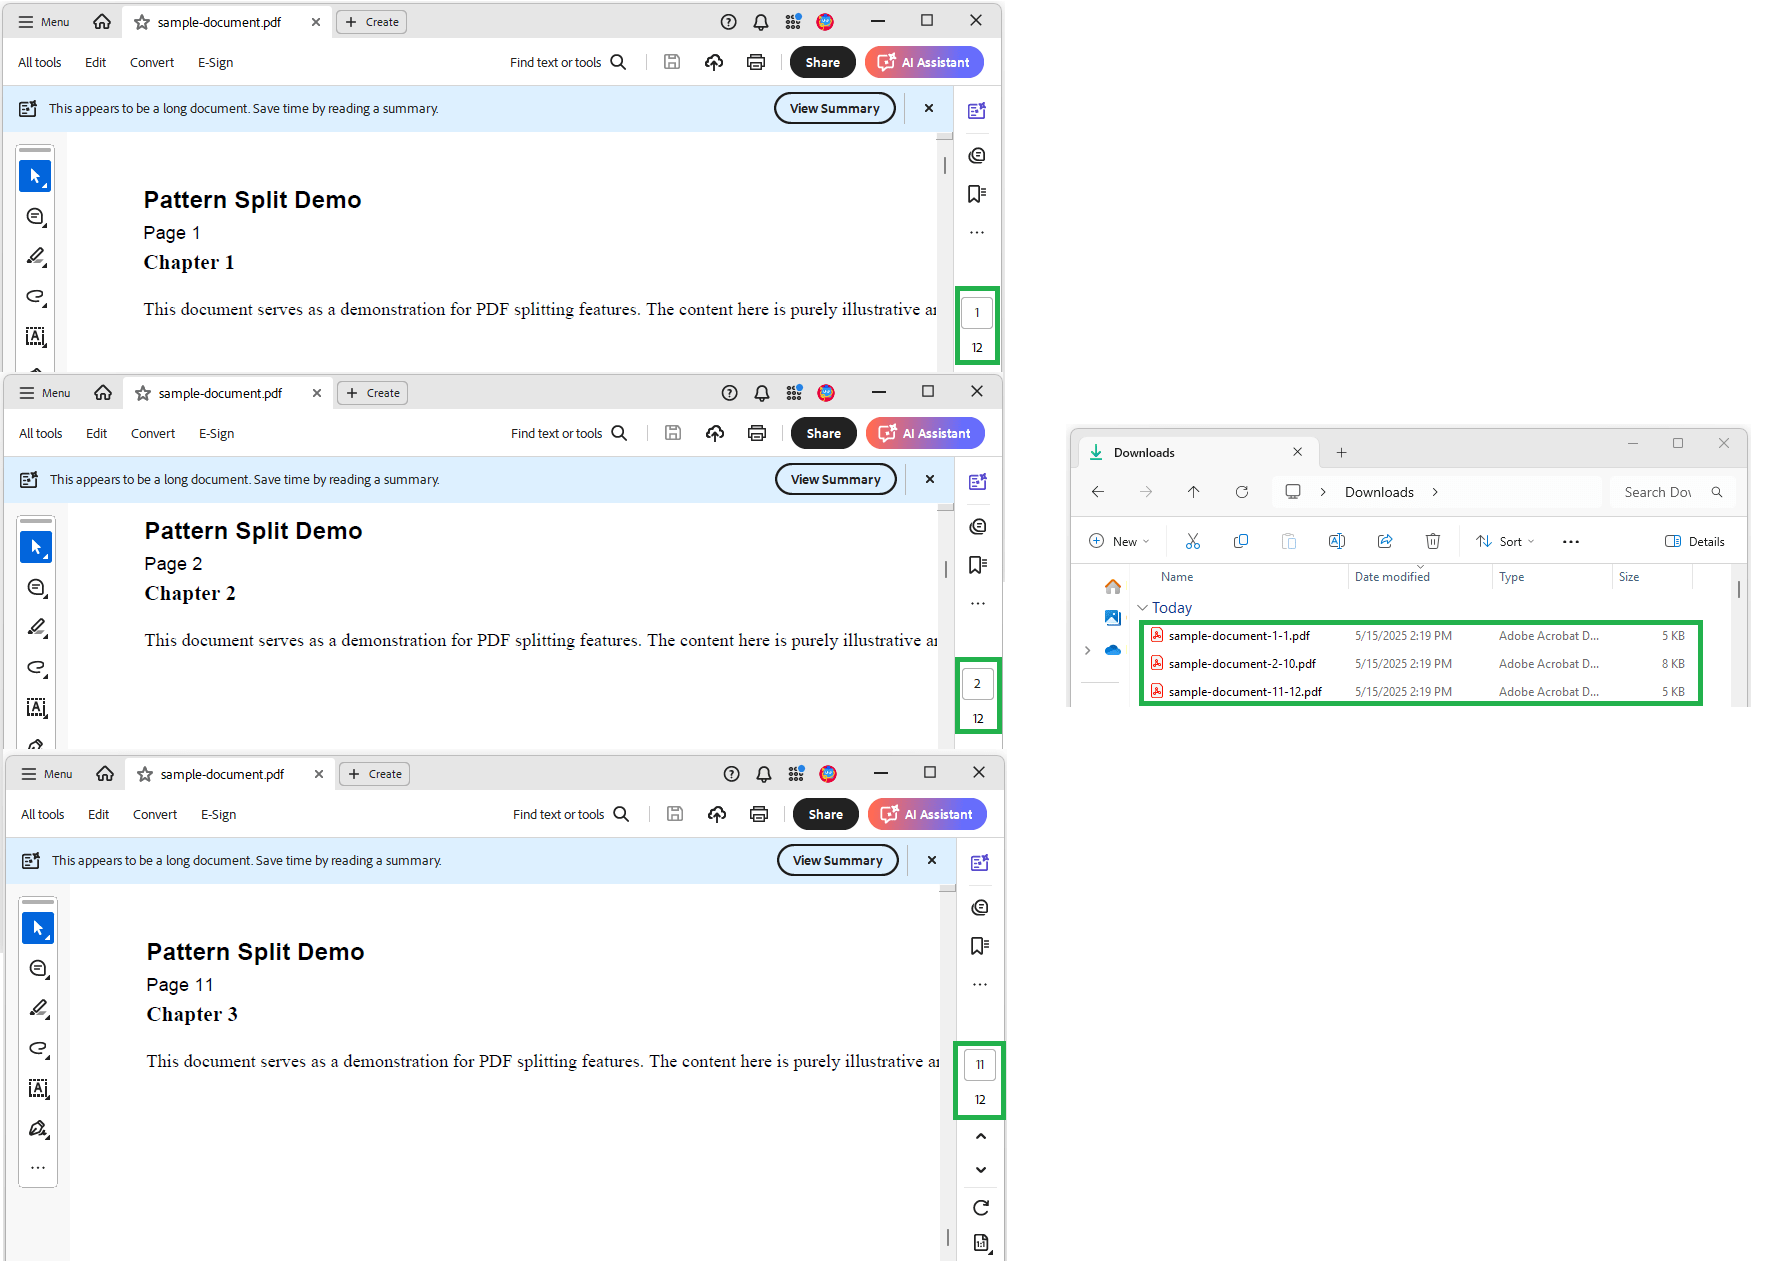The height and width of the screenshot is (1261, 1784).
Task: Click View Summary in the Page 1 Acrobat window
Action: [835, 108]
